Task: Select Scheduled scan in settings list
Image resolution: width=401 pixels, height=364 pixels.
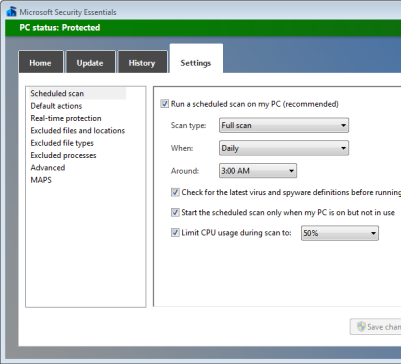Action: pos(77,93)
